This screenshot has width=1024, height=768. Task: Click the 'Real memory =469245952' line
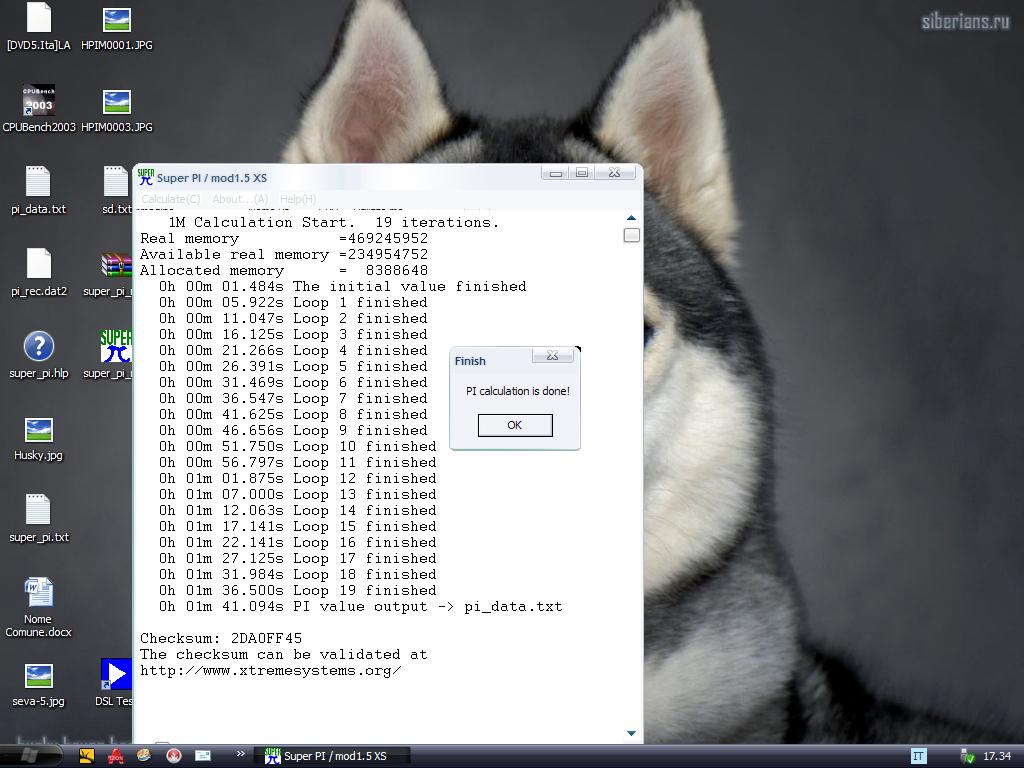284,238
